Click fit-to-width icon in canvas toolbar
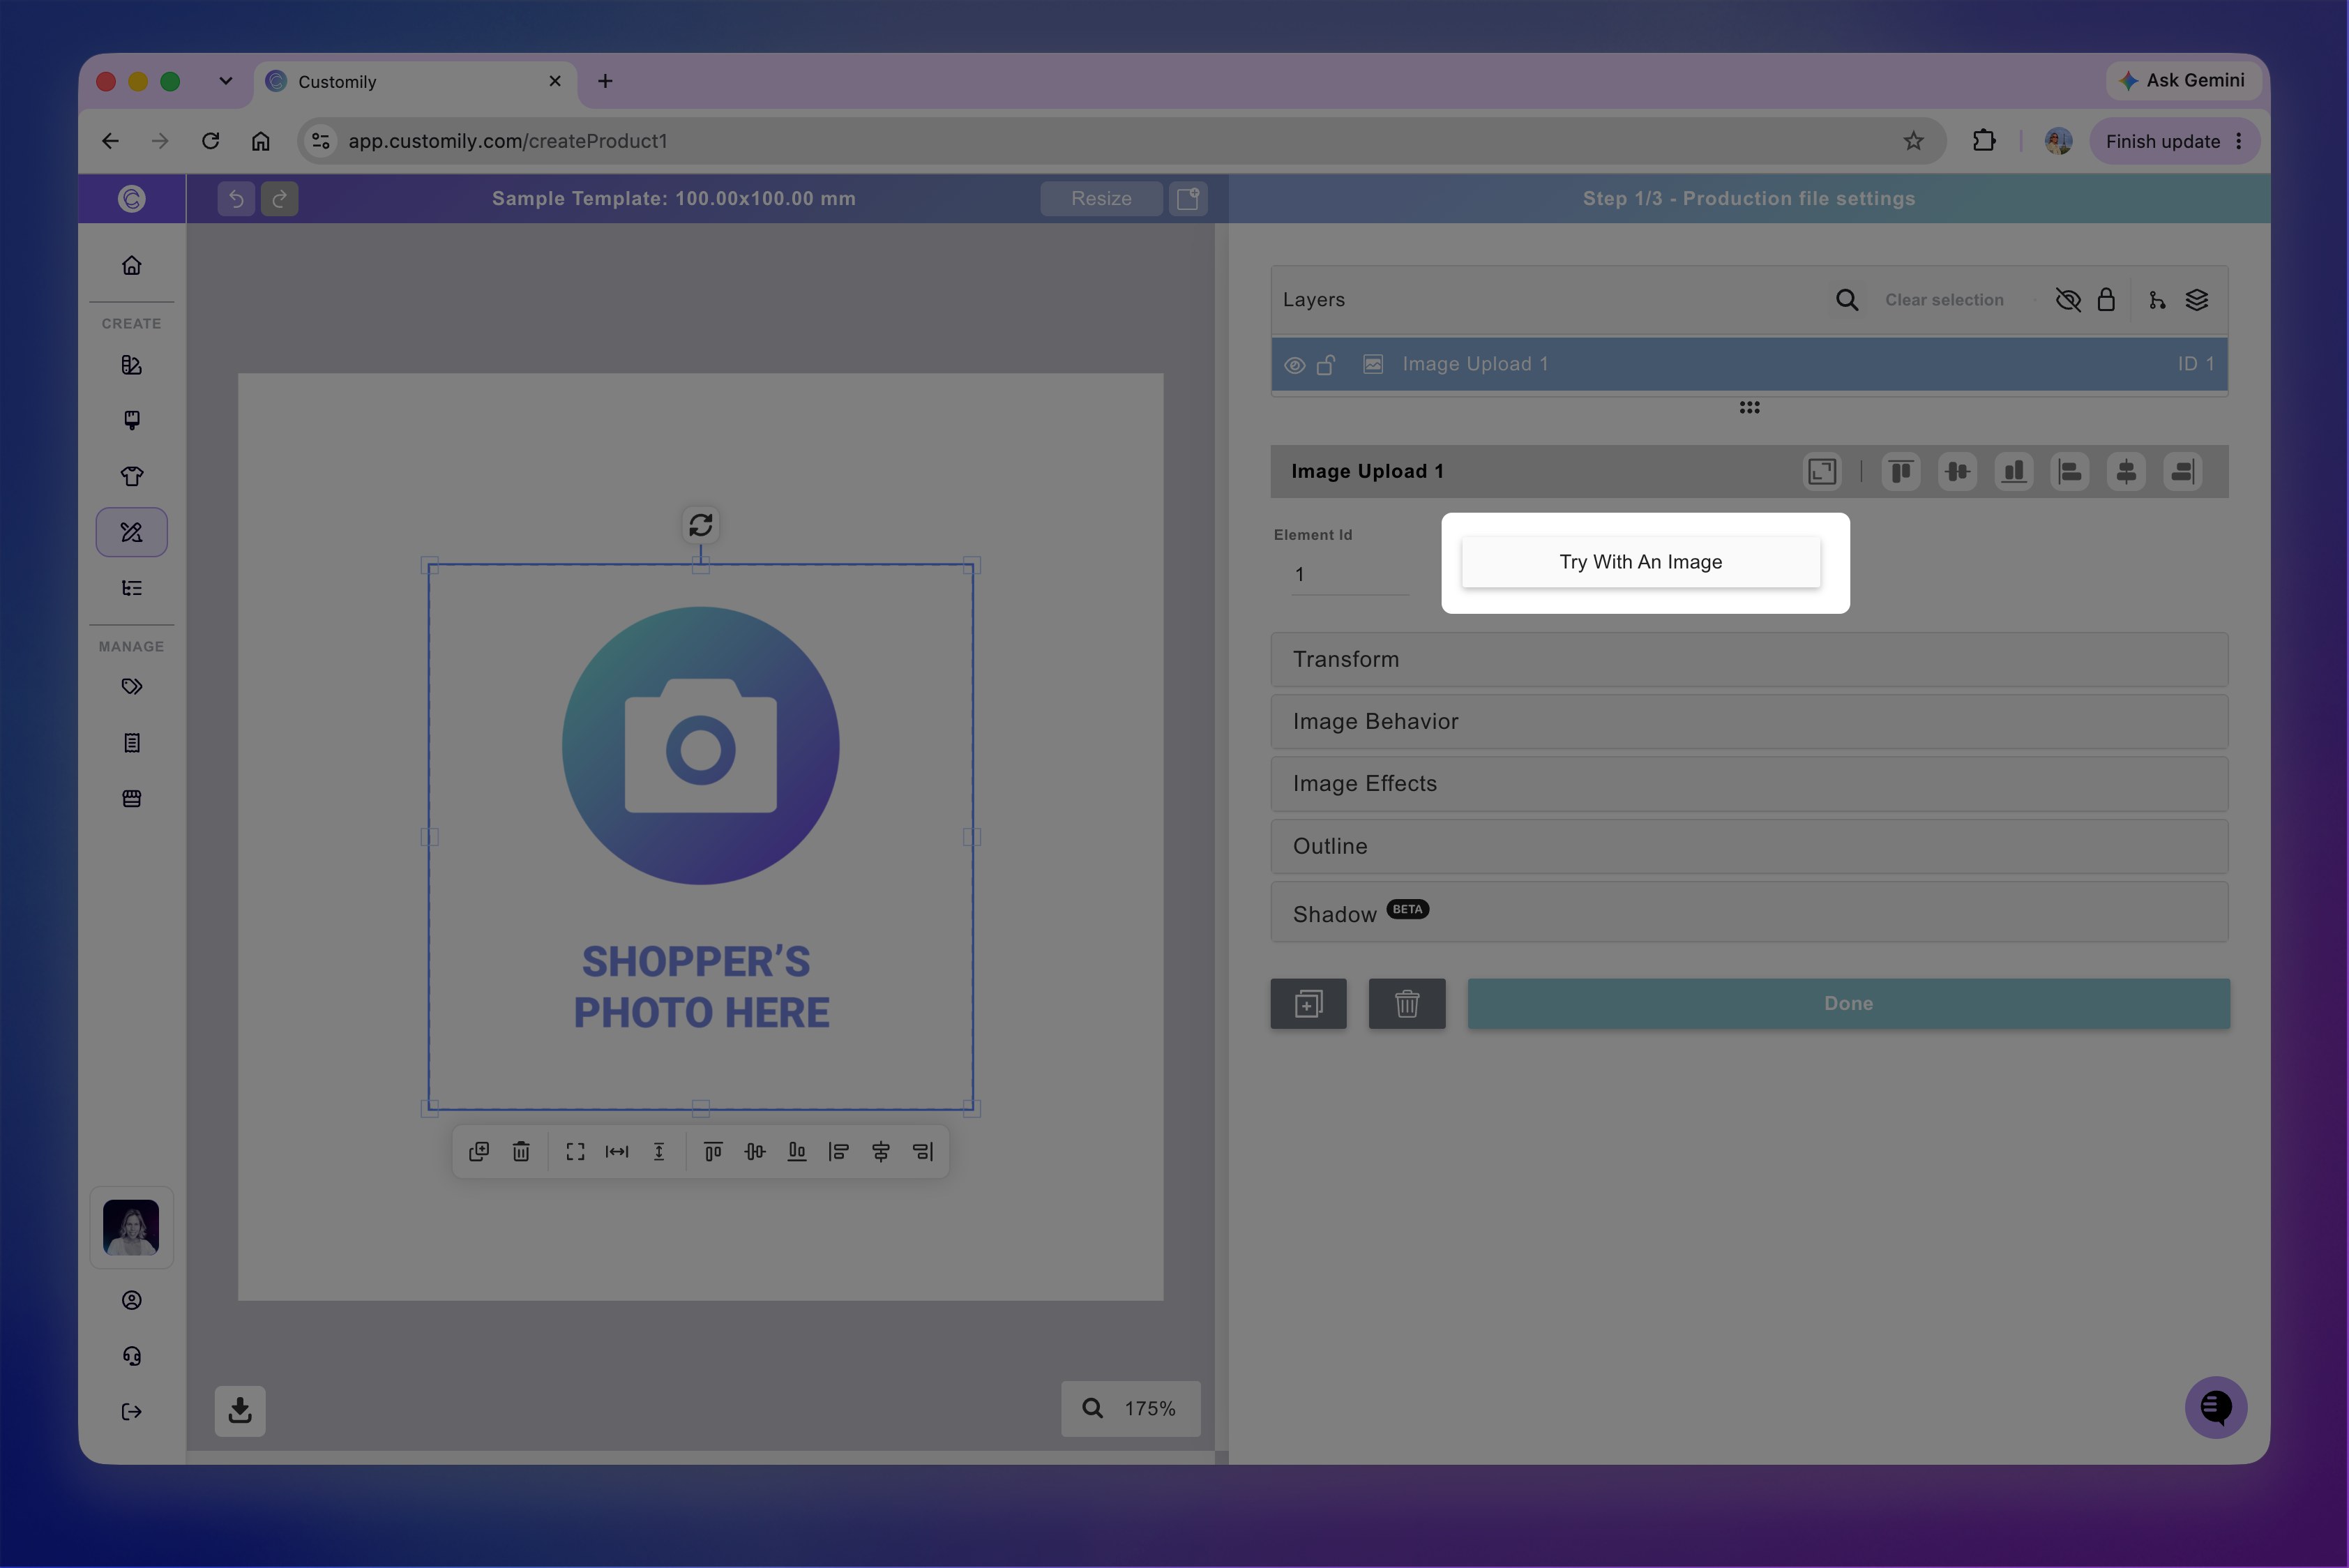The height and width of the screenshot is (1568, 2349). 617,1152
